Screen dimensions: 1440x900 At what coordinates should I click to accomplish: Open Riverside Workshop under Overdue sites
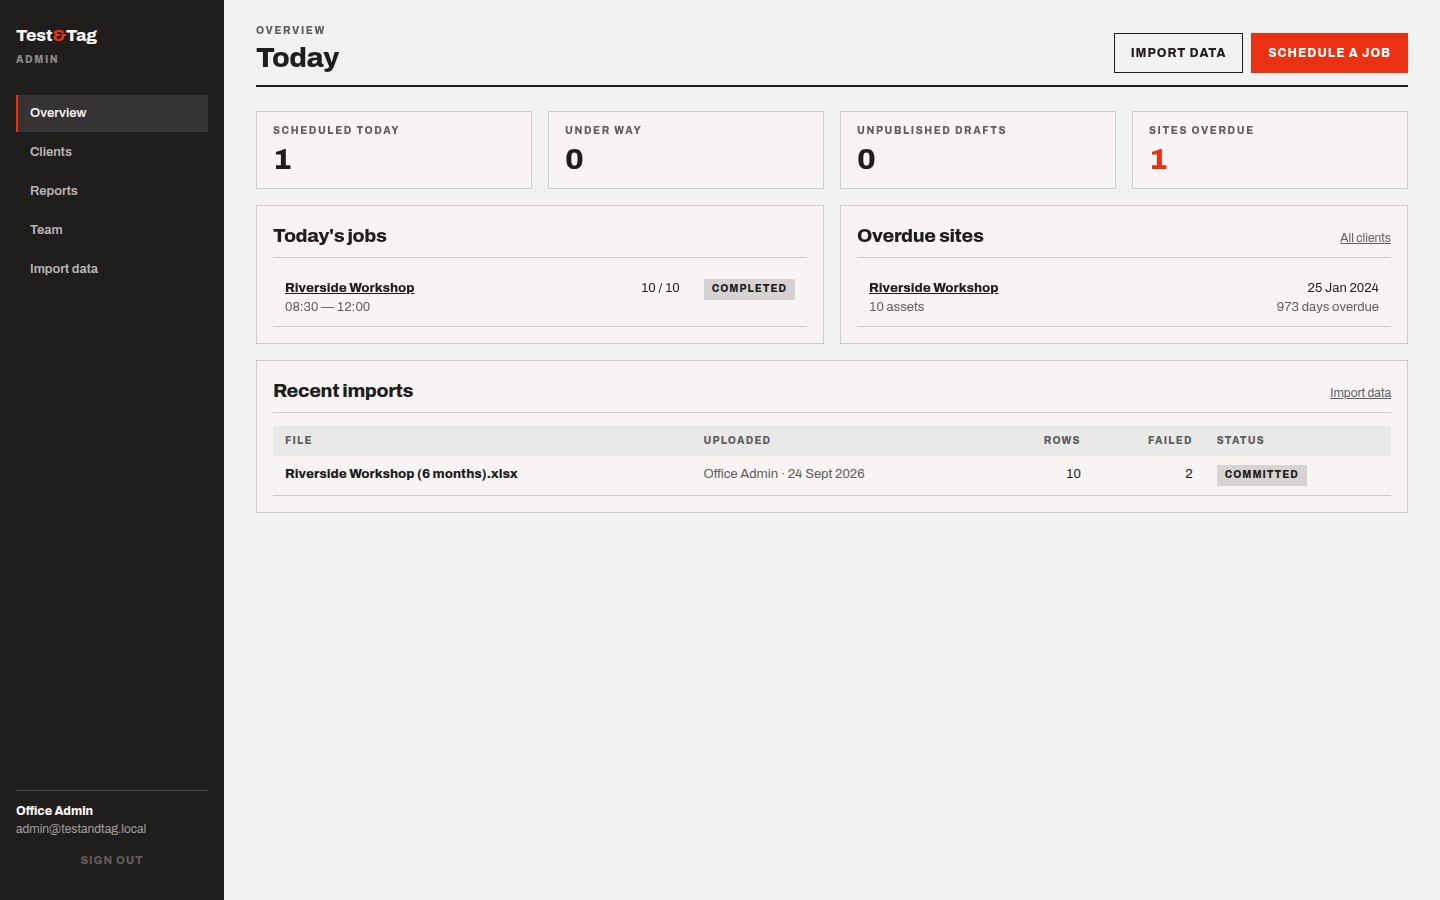coord(933,288)
